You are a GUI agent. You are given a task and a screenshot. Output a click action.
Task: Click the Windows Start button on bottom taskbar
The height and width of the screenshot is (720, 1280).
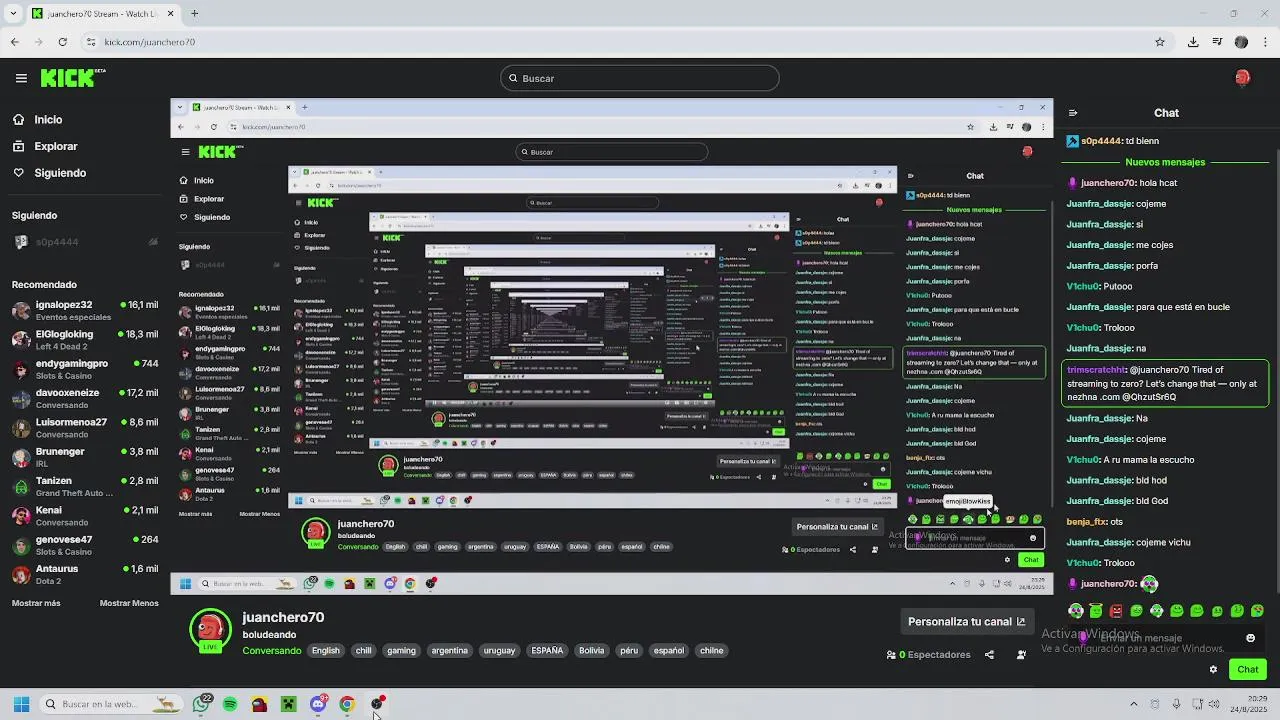point(21,704)
